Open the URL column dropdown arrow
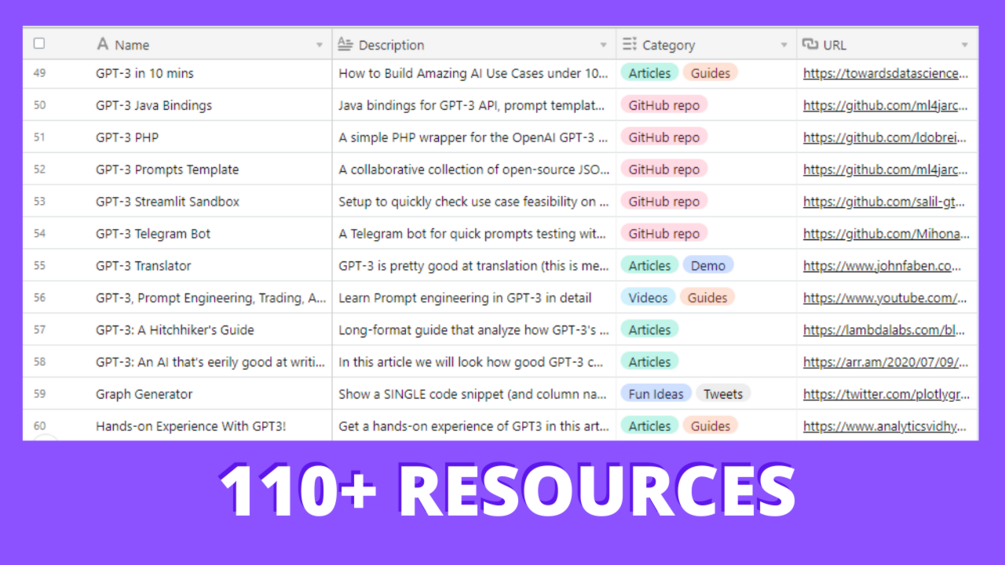 point(964,45)
